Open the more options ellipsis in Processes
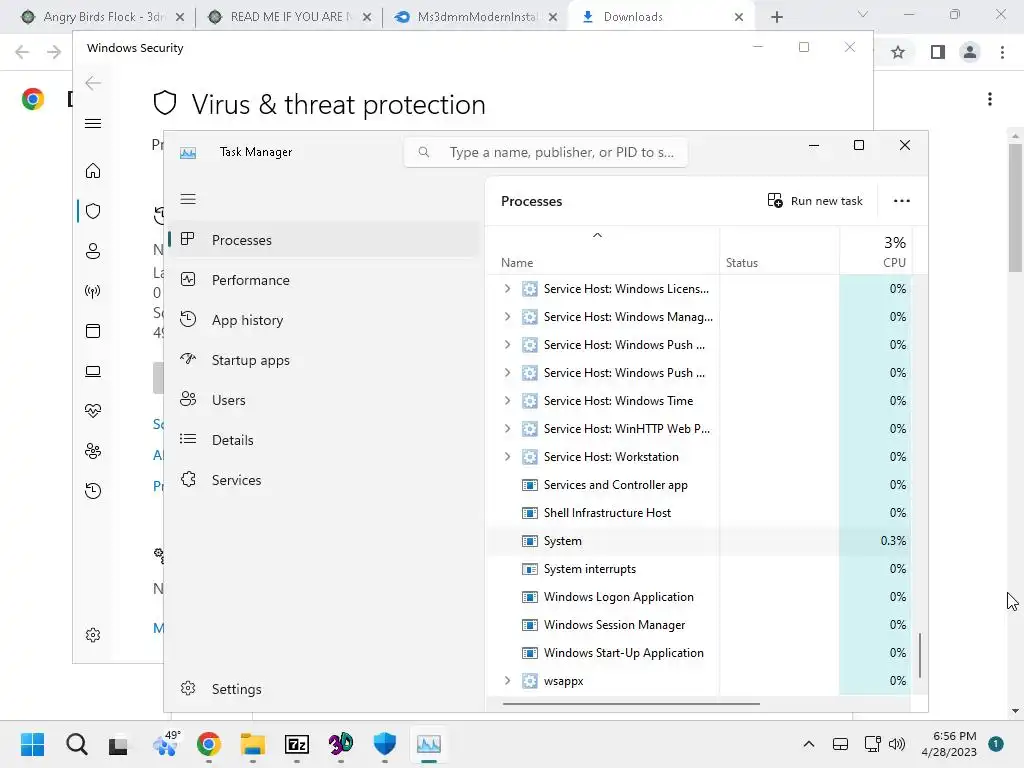Image resolution: width=1024 pixels, height=768 pixels. pos(902,200)
